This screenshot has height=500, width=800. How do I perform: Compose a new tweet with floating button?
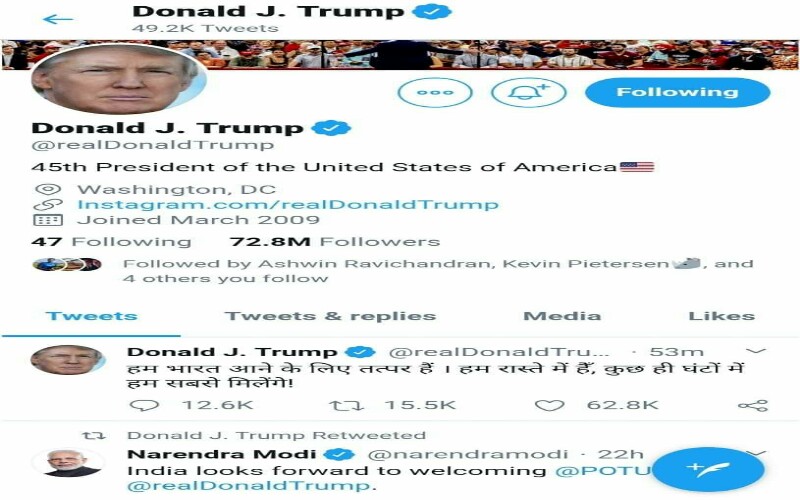point(708,469)
